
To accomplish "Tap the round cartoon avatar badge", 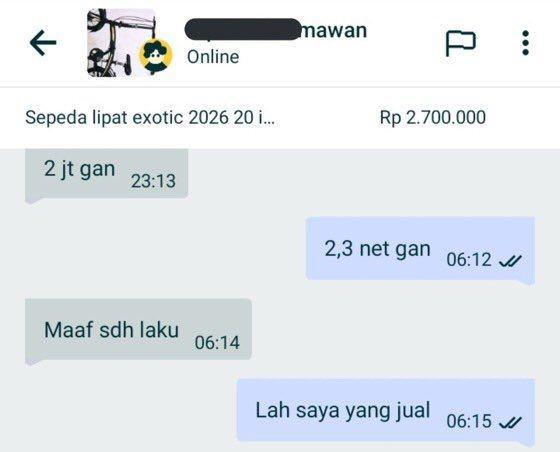I will click(155, 56).
